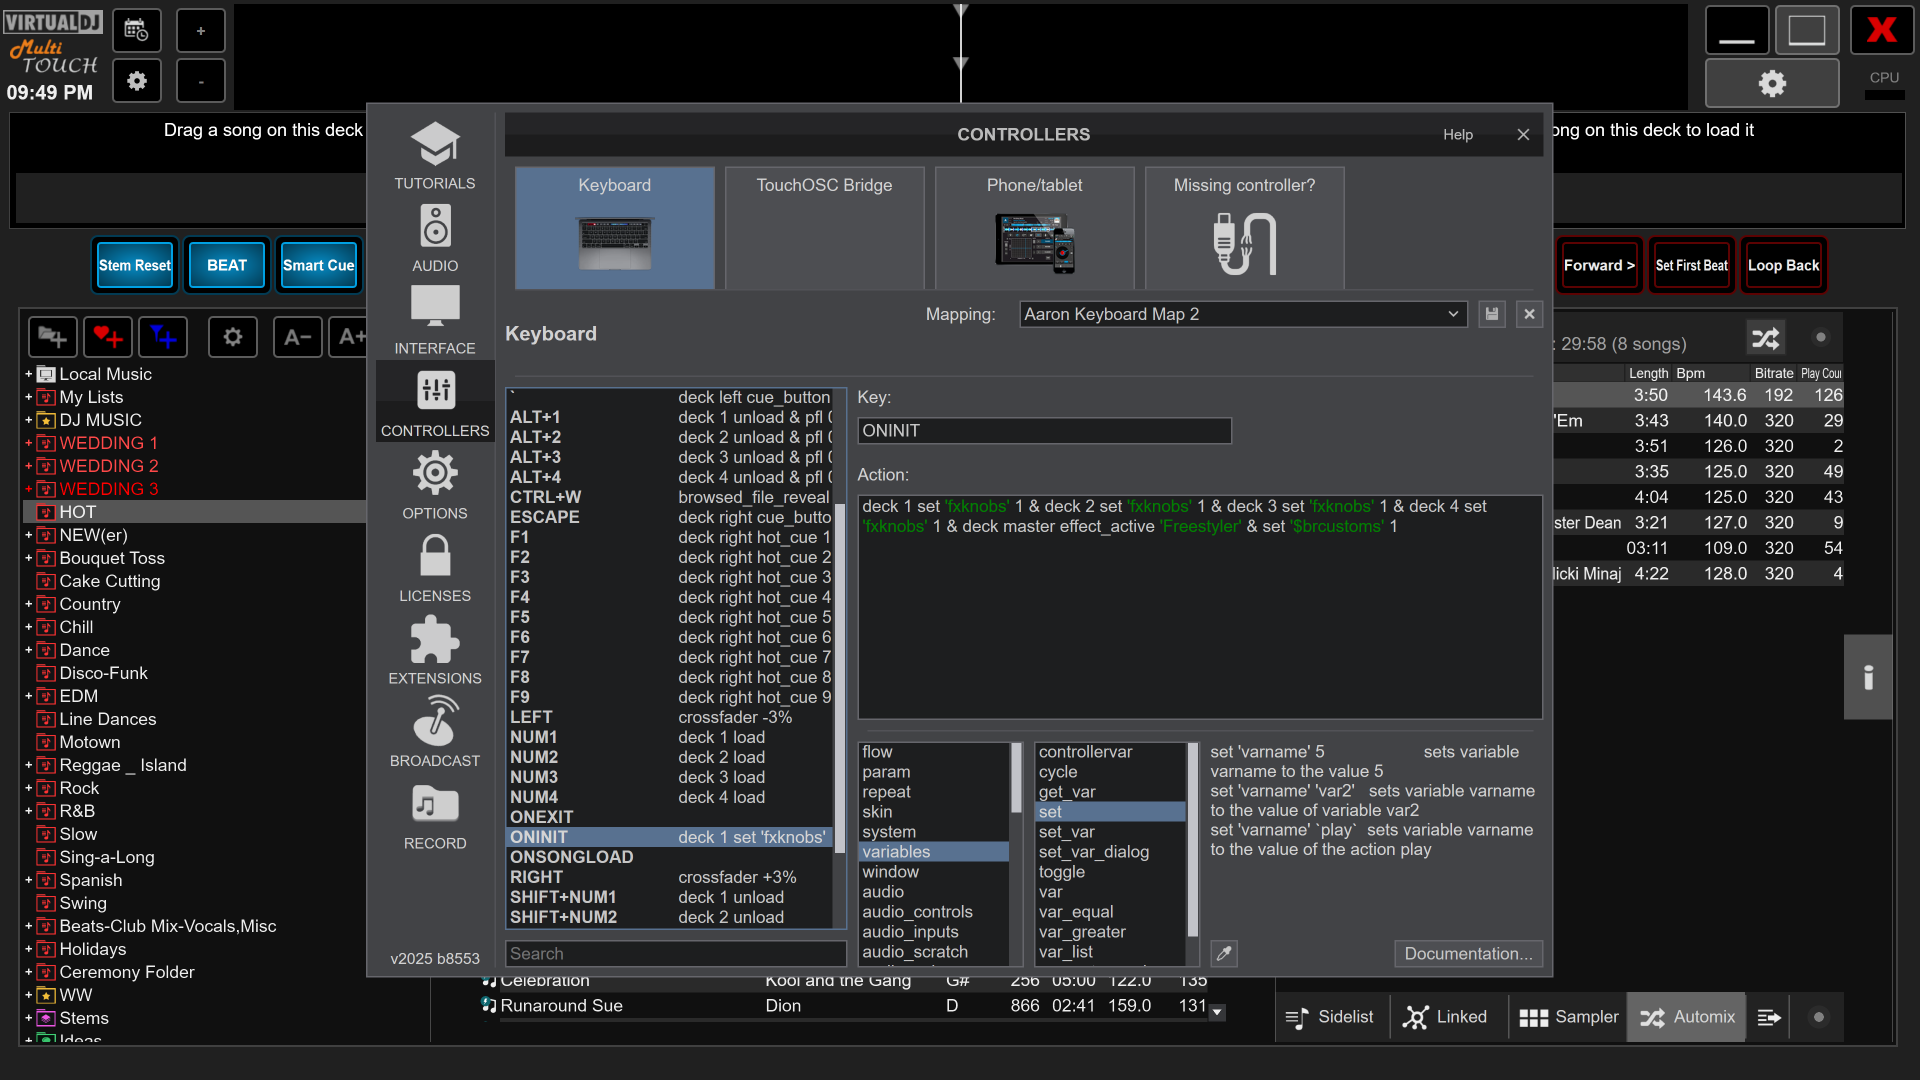Select the Keyboard controller tab
Viewport: 1920px width, 1080px height.
614,228
